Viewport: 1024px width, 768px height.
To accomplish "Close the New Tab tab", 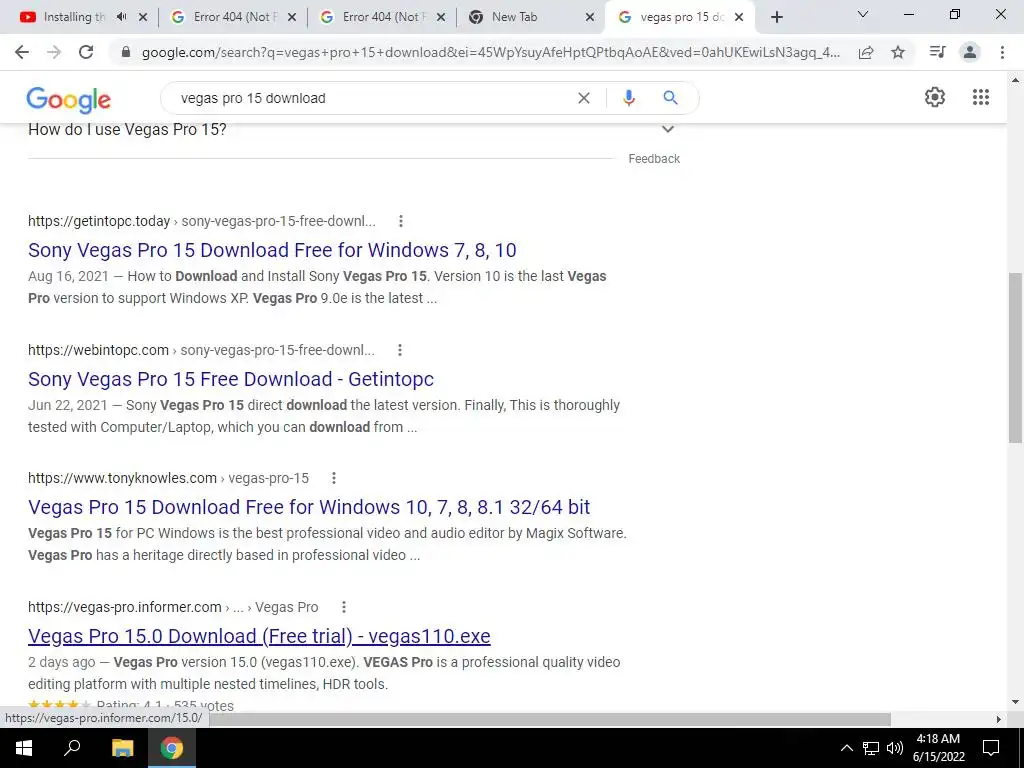I will pos(590,18).
